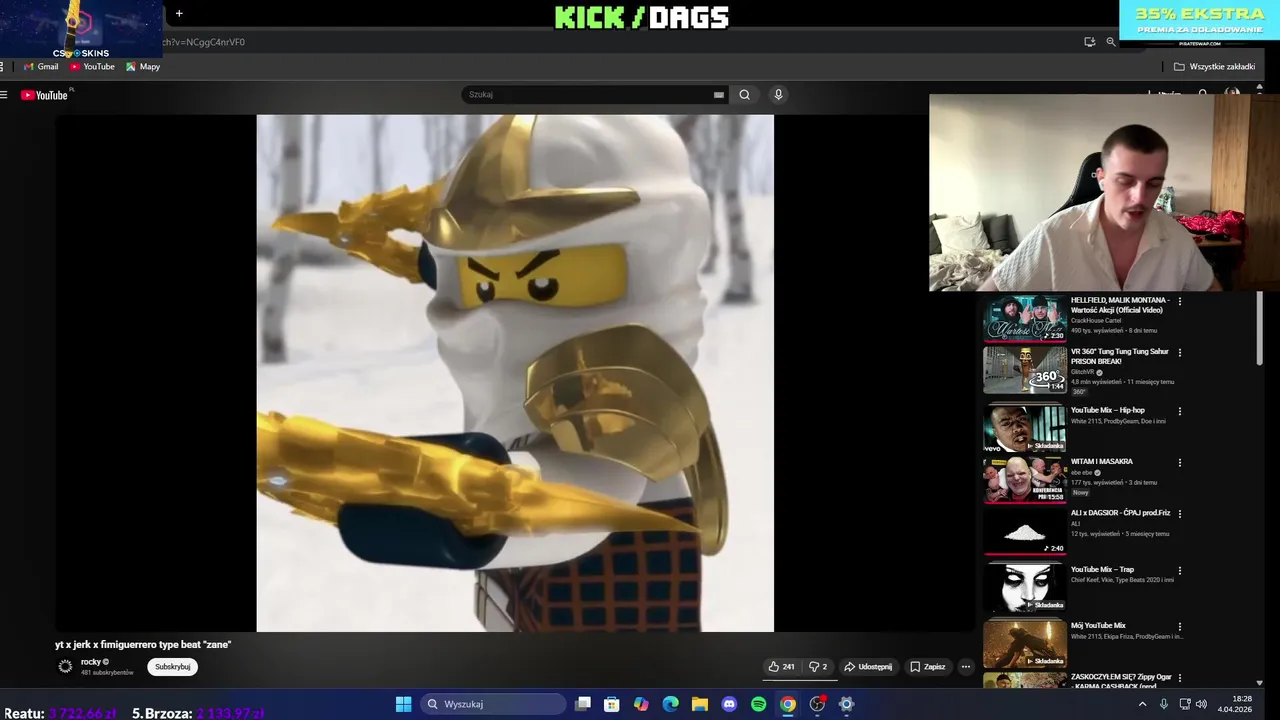Open options for Mój YouTube Mix

tap(1180, 627)
